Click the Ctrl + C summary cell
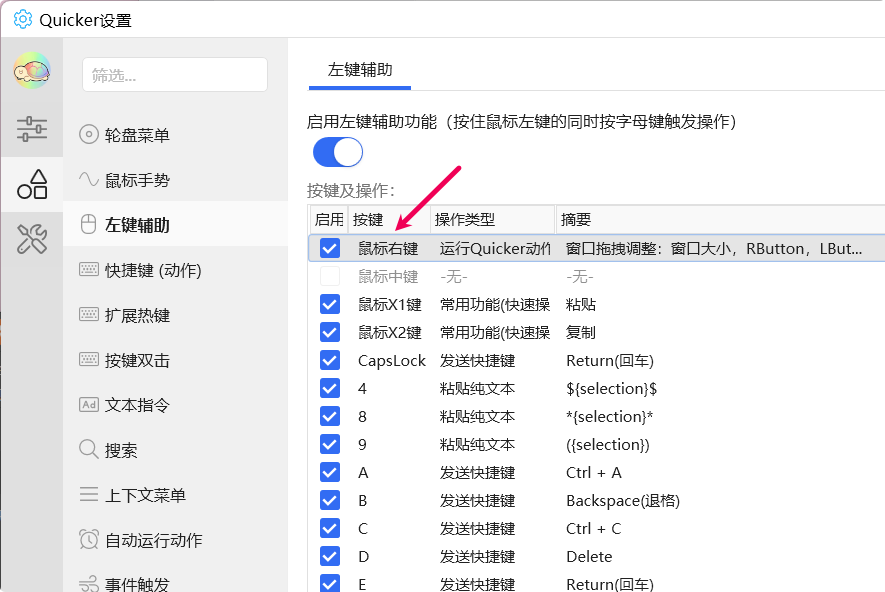 (593, 529)
